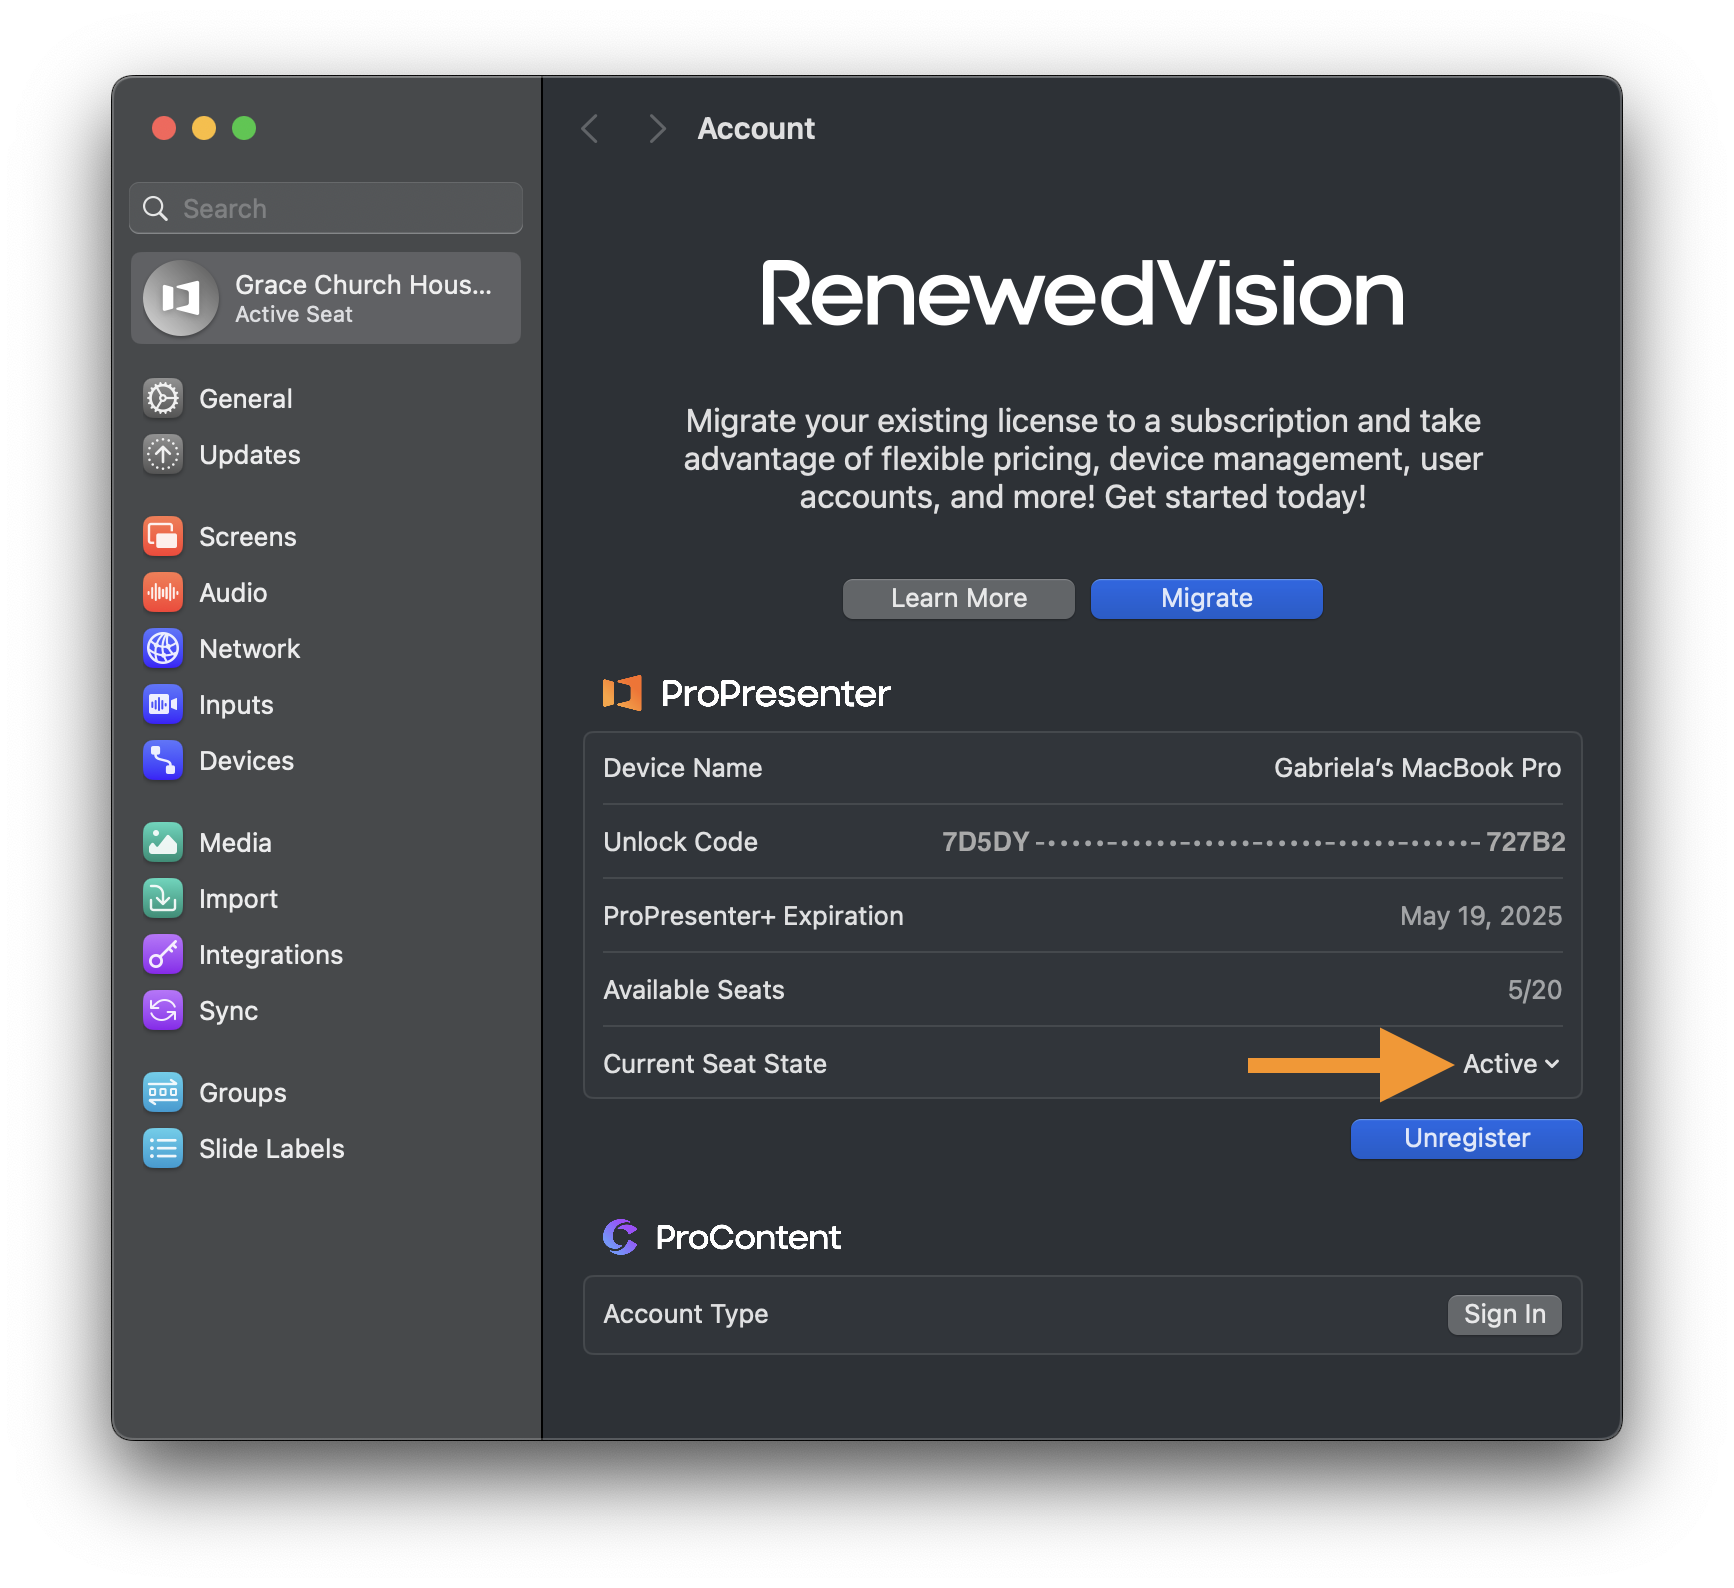Sign In to ProContent account
1734x1588 pixels.
point(1505,1314)
